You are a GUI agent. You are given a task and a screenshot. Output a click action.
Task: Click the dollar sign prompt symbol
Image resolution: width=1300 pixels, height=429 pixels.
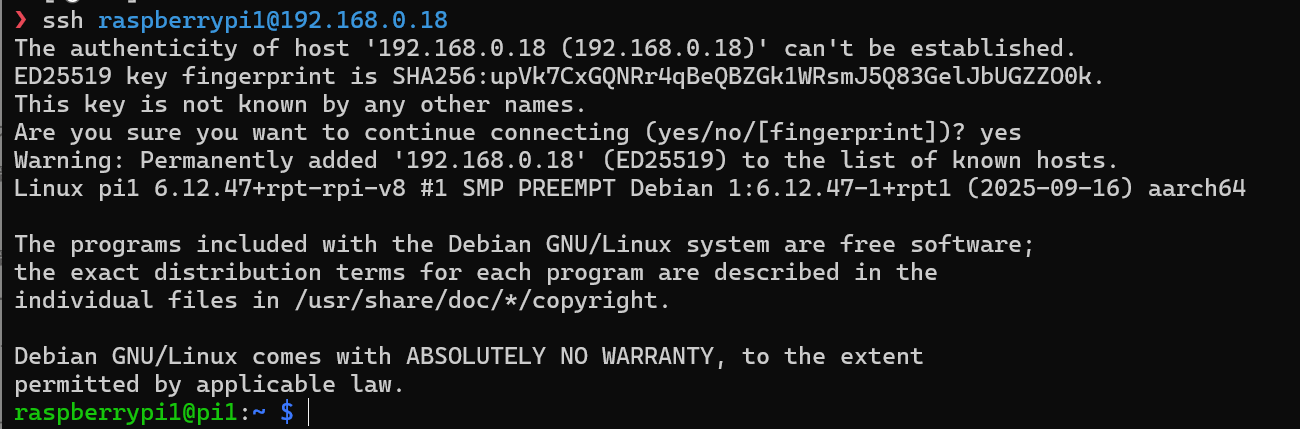[x=287, y=412]
